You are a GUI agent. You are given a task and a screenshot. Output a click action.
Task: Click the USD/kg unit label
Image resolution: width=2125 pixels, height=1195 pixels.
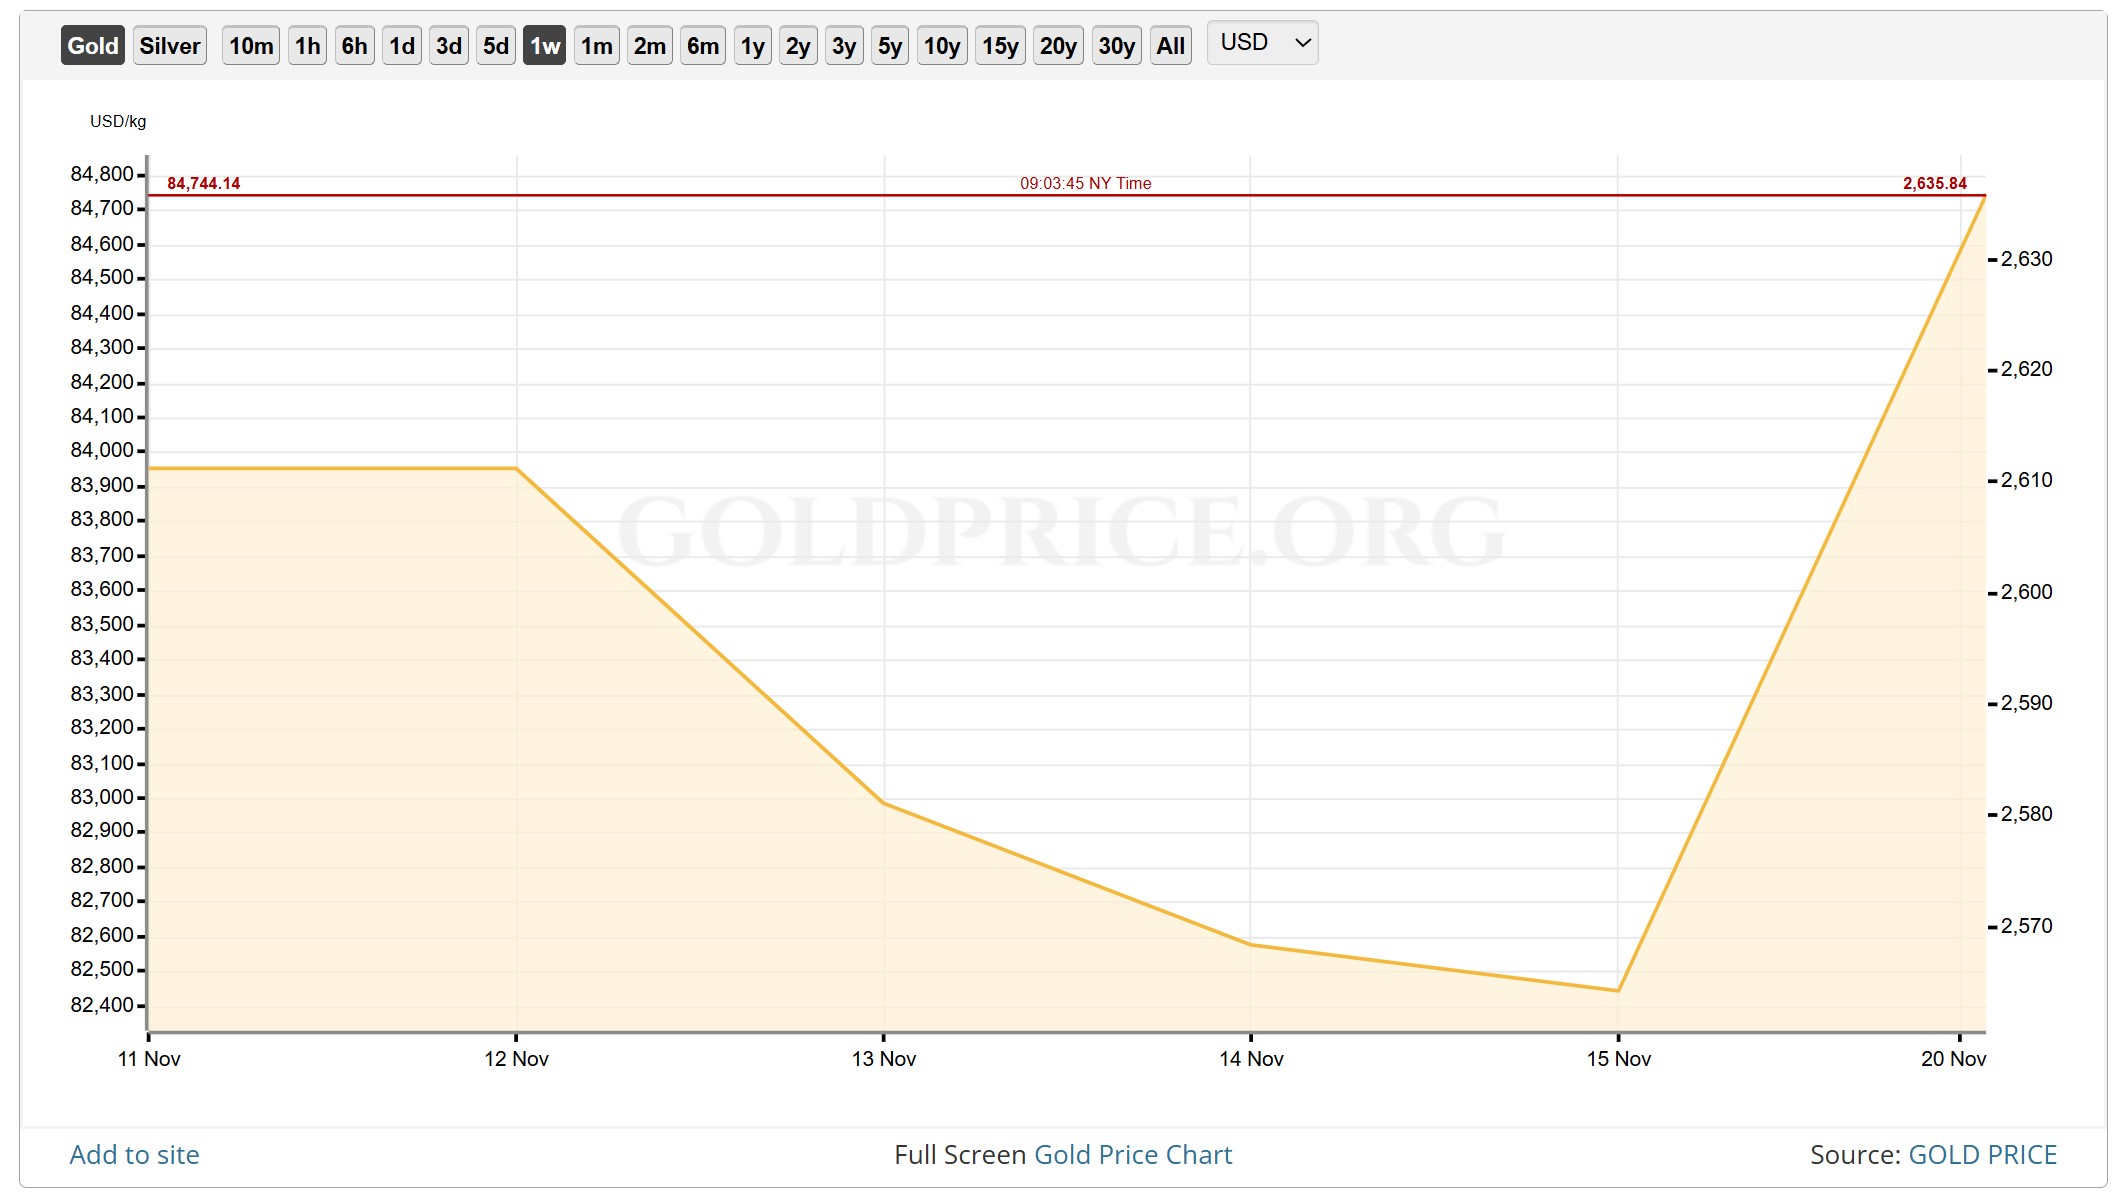(118, 121)
